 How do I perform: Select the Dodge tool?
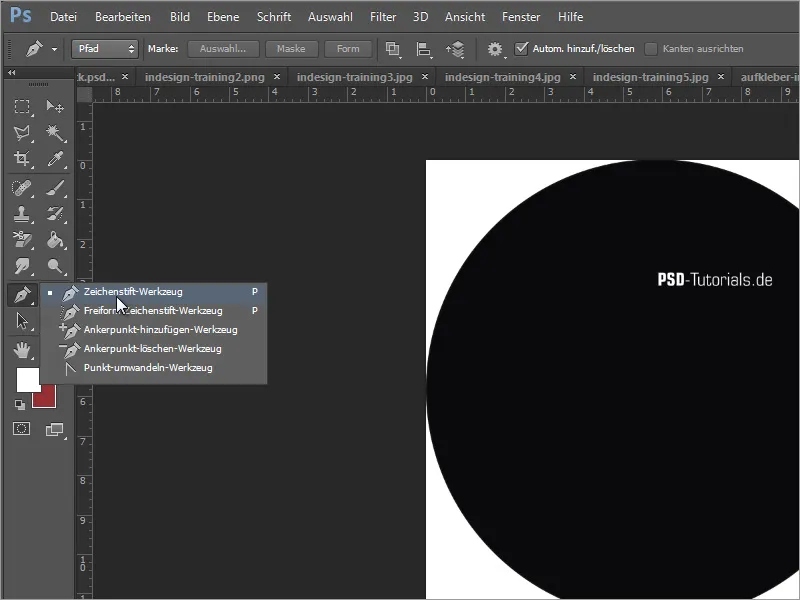(x=55, y=266)
